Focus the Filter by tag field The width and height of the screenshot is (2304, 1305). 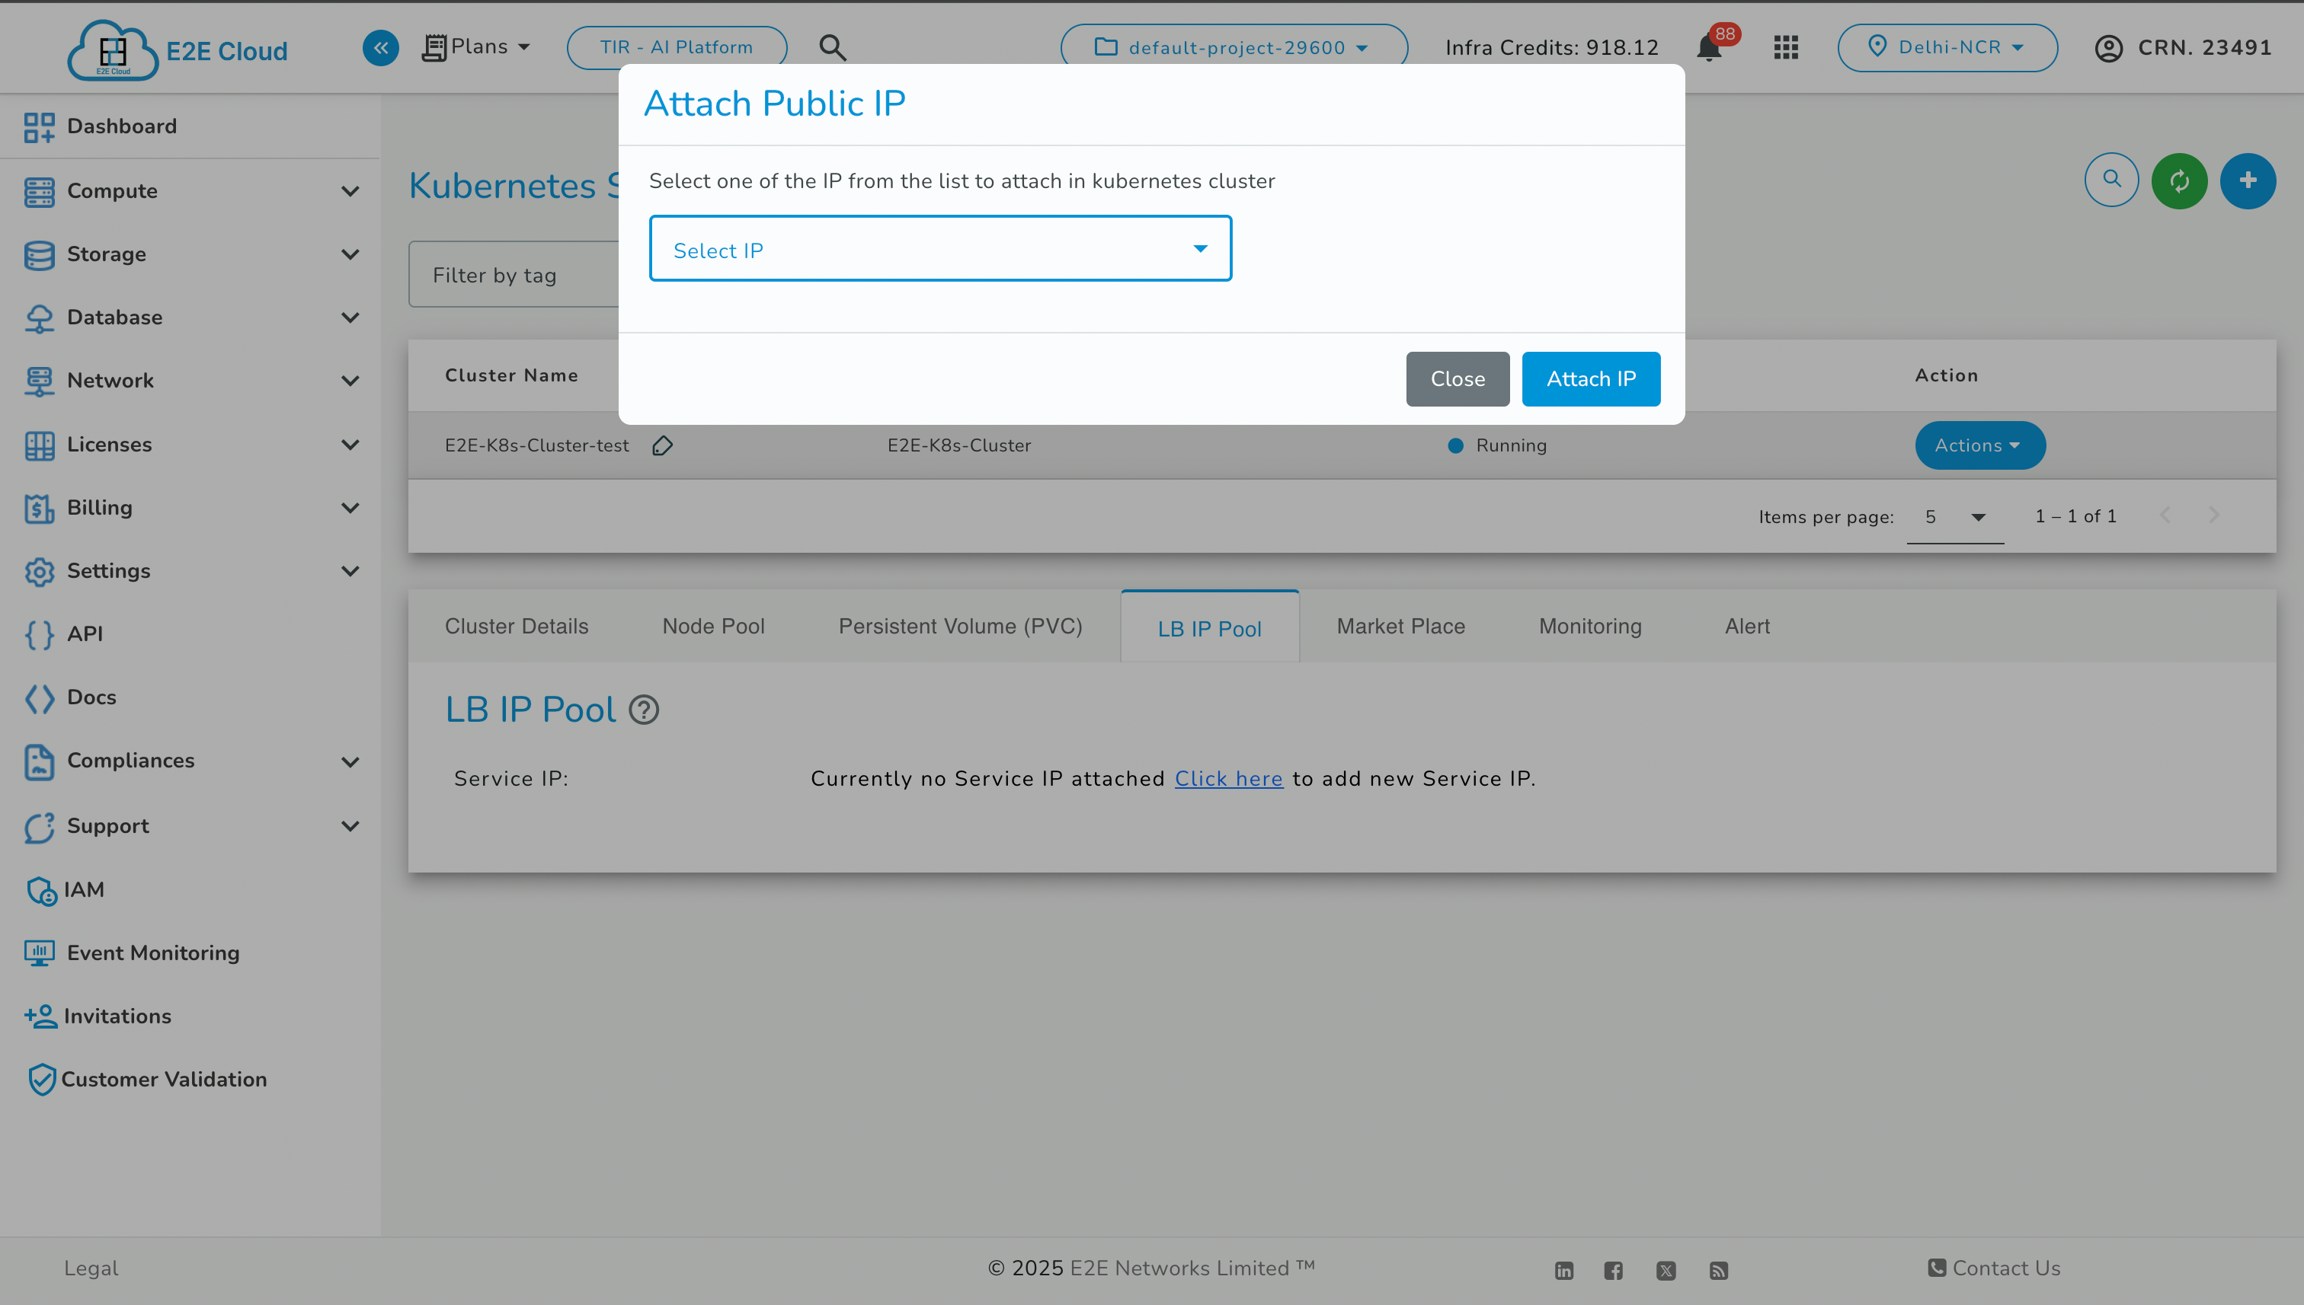tap(514, 274)
